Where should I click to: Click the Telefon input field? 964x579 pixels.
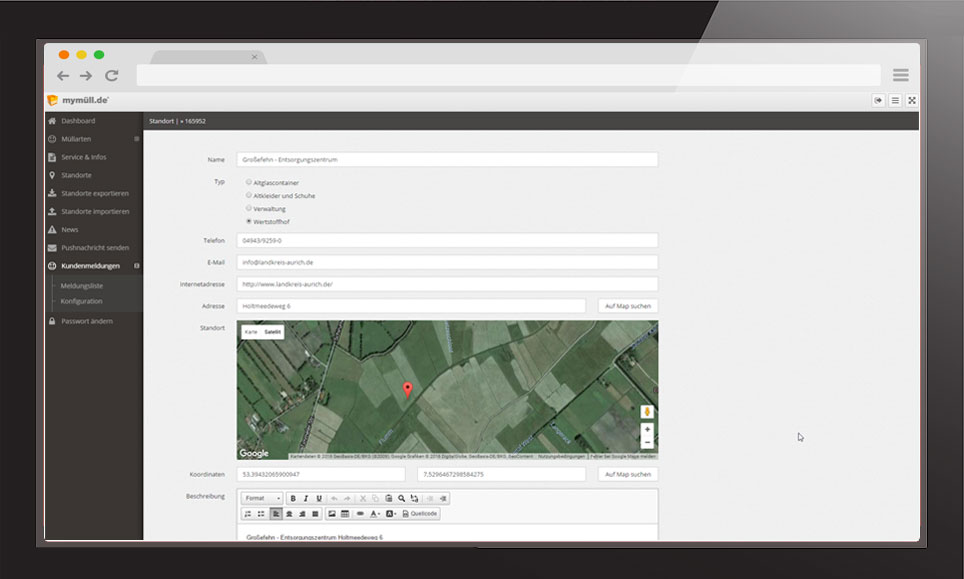coord(447,240)
